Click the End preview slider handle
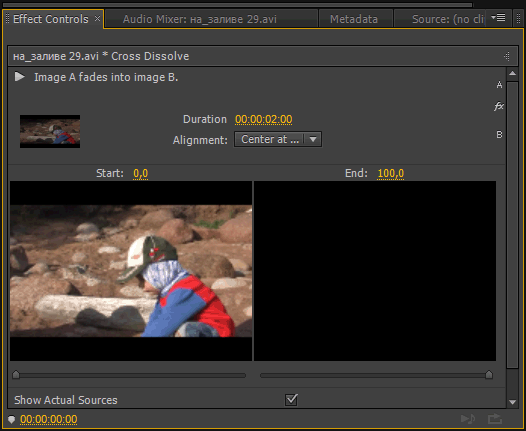Viewport: 526px width, 431px height. pos(489,374)
